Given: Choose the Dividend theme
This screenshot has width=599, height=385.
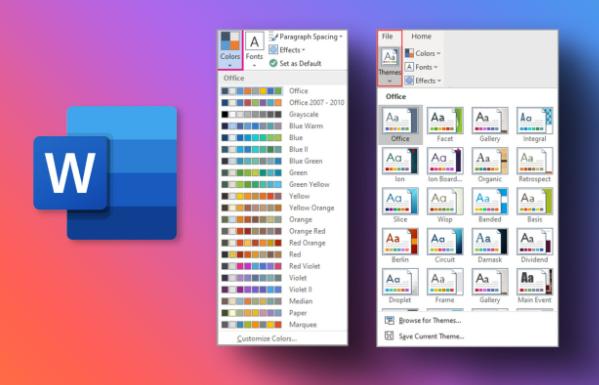Looking at the screenshot, I should [x=534, y=246].
